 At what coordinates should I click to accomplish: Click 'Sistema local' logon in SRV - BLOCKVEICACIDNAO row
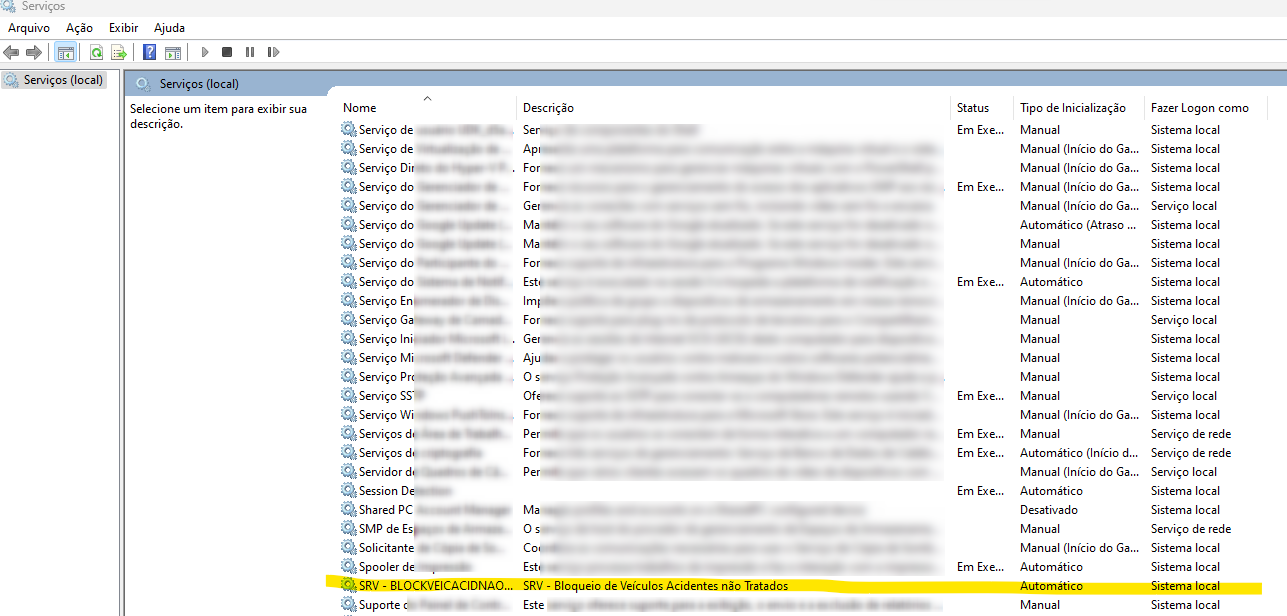pos(1185,586)
